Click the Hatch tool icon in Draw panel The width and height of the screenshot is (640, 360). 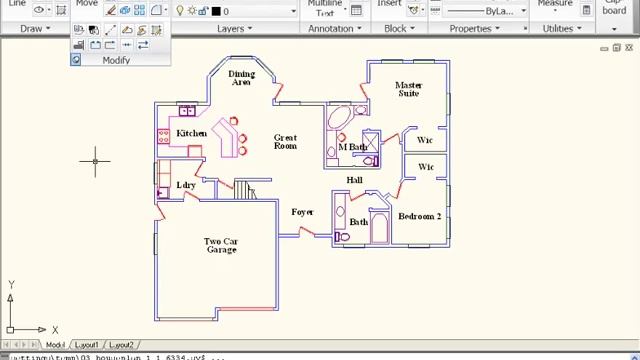click(x=61, y=10)
